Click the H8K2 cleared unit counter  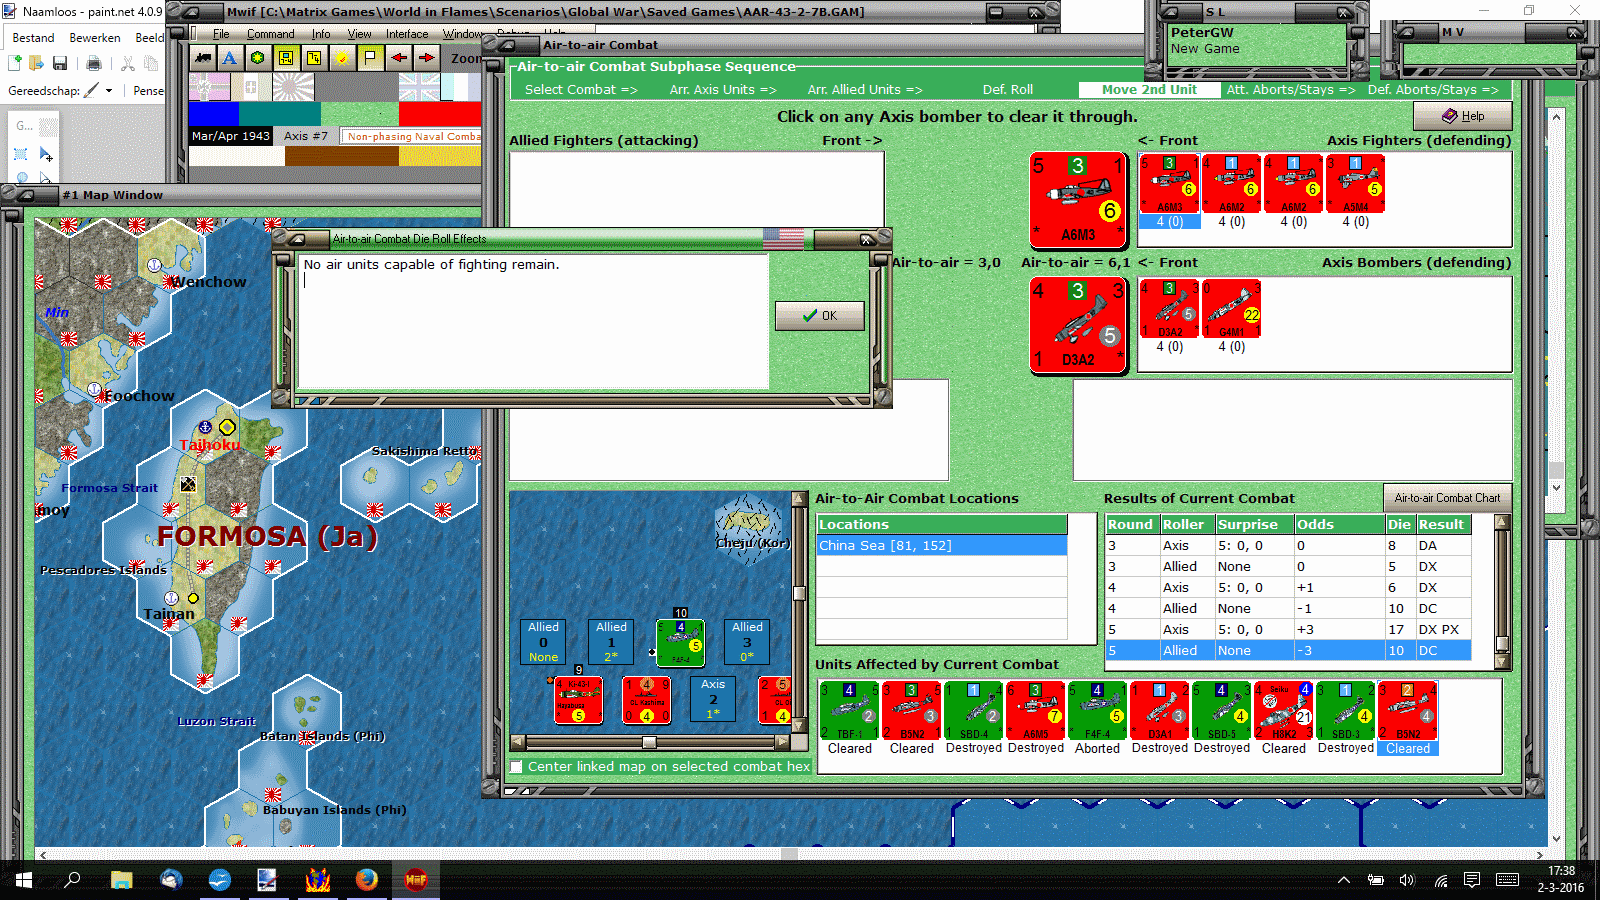tap(1283, 711)
